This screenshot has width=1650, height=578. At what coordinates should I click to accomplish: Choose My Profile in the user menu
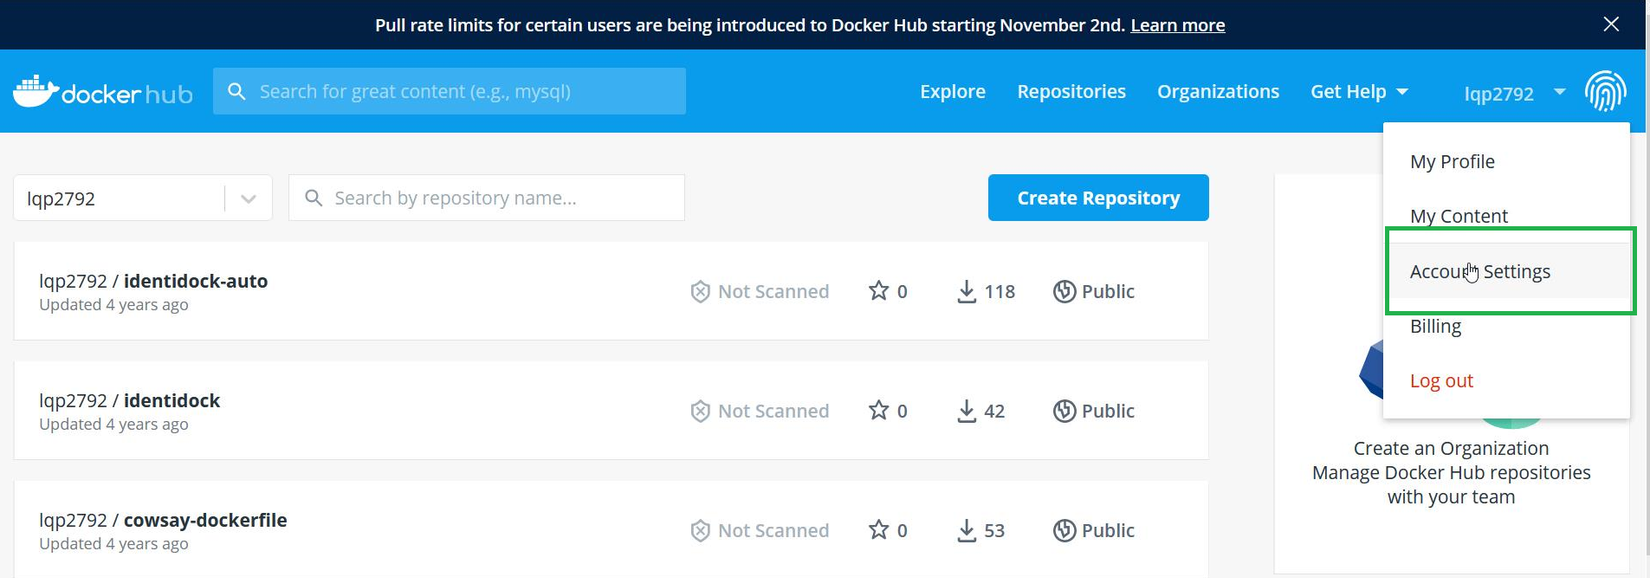1452,162
